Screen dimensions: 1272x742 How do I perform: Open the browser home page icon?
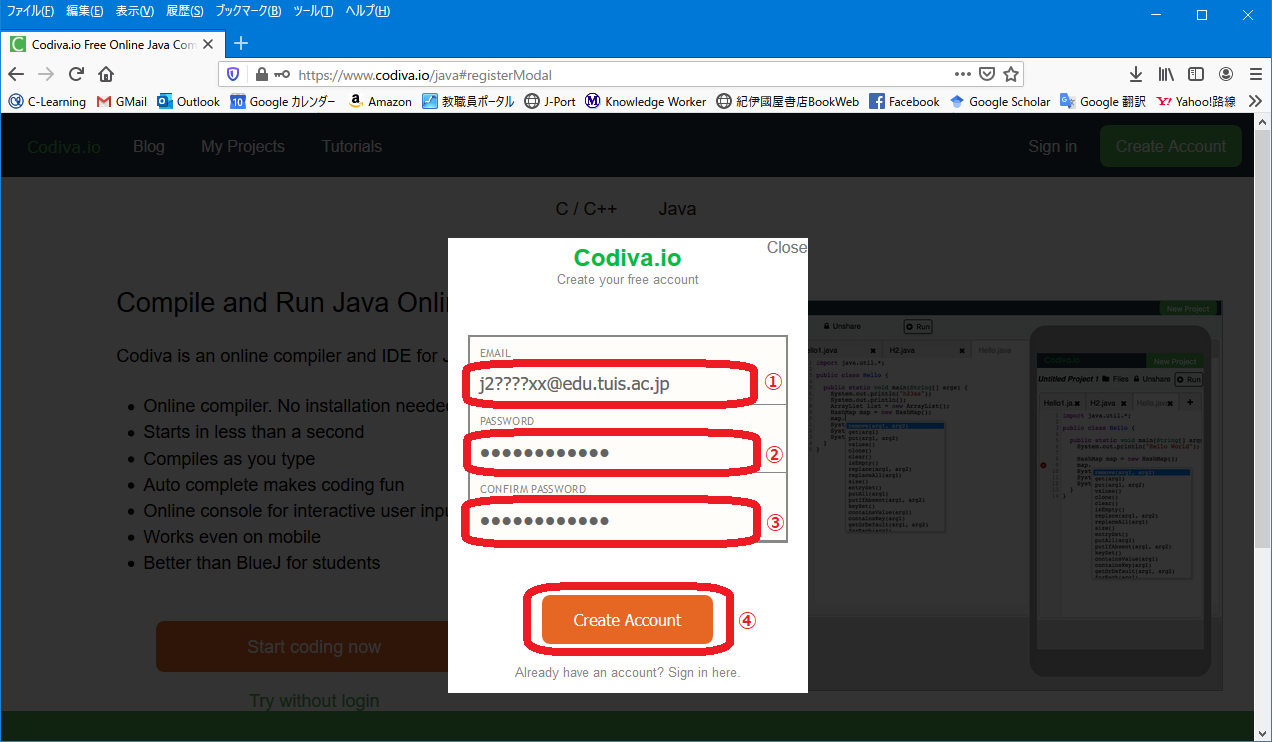click(106, 74)
